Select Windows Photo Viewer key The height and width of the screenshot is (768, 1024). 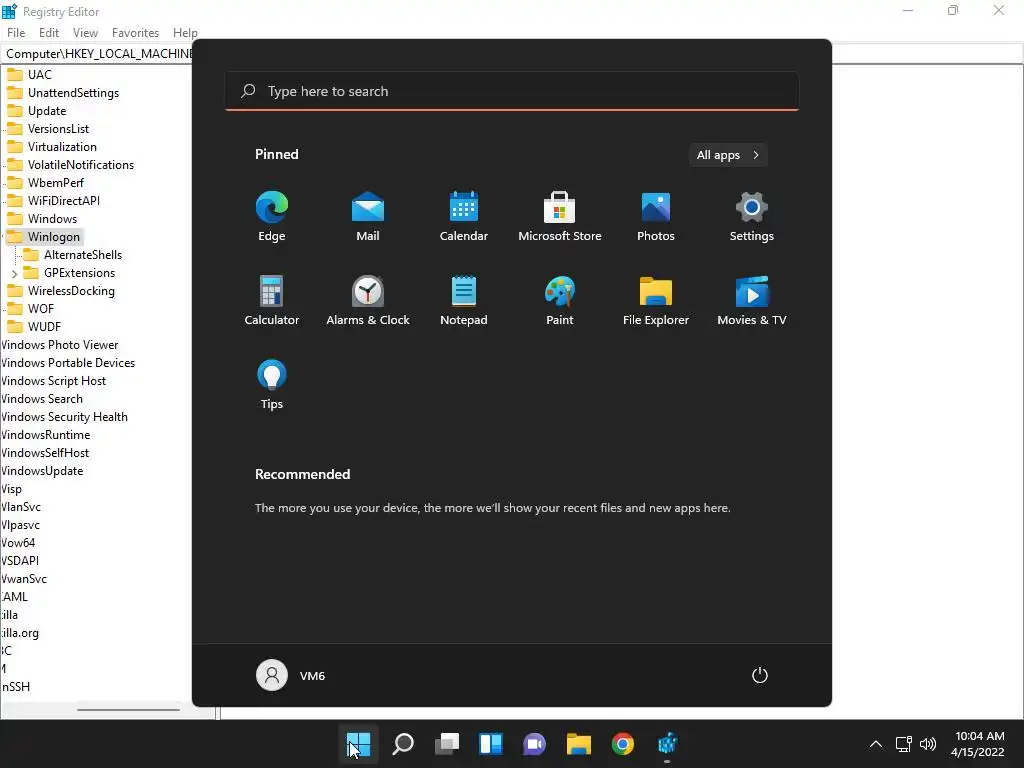click(59, 345)
